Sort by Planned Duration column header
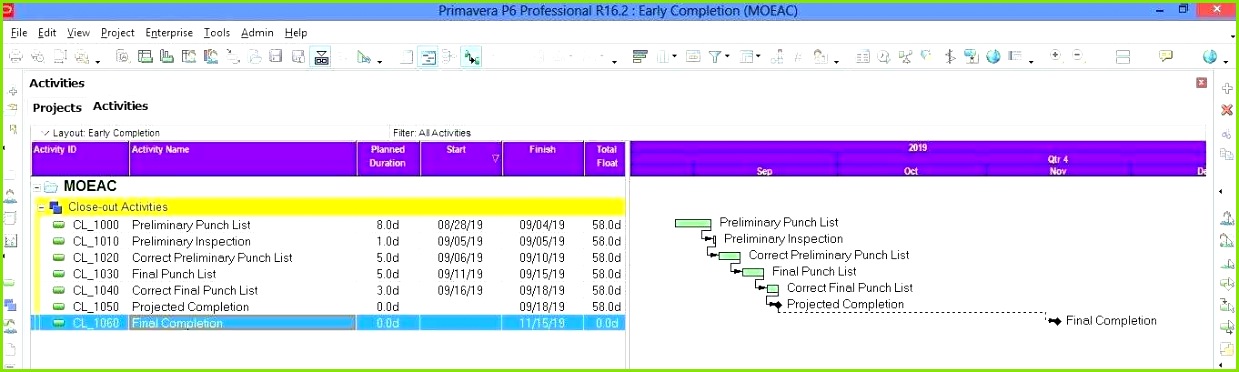This screenshot has width=1239, height=372. (388, 158)
